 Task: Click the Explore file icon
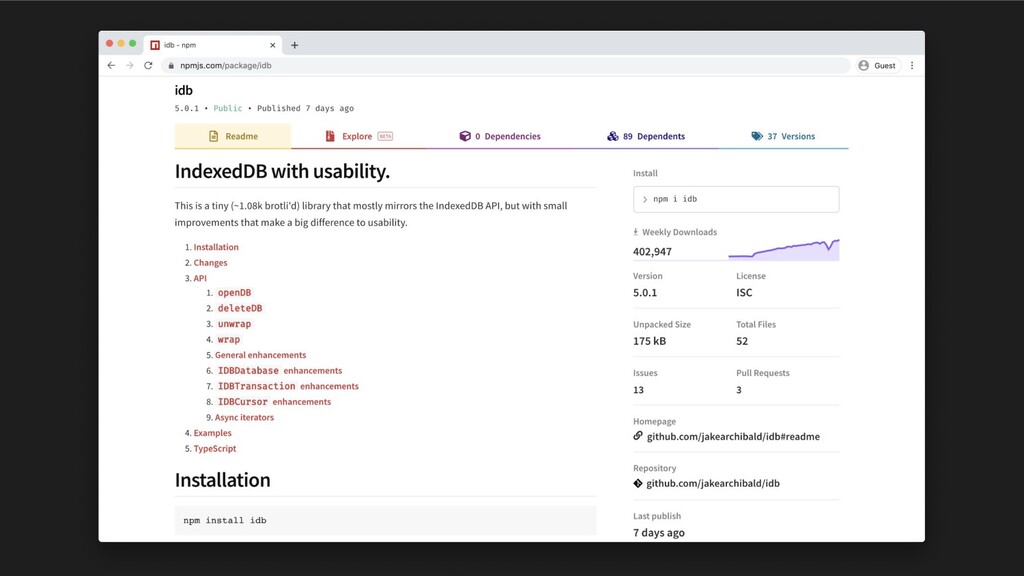[330, 136]
